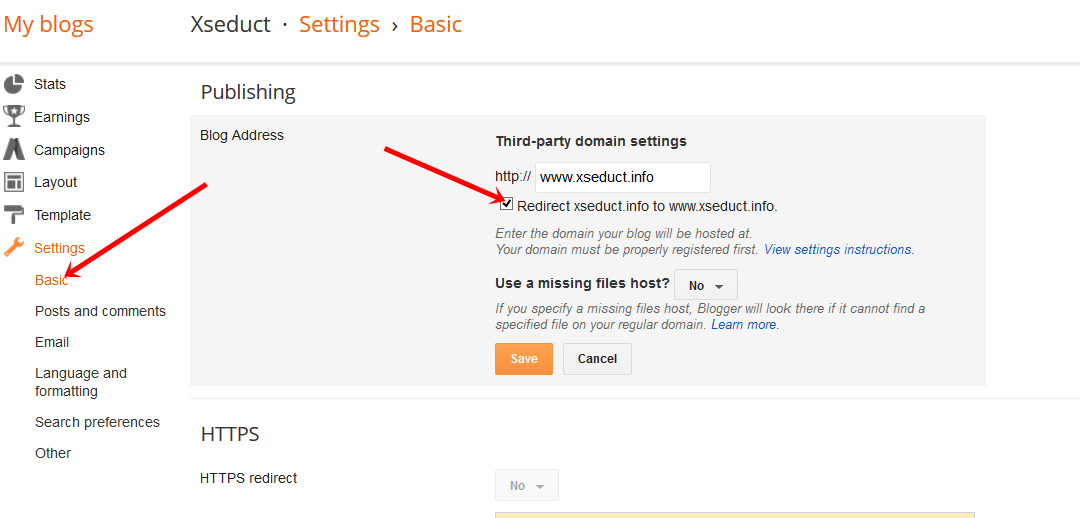Viewport: 1080px width, 518px height.
Task: Click the Settings wrench icon
Action: coord(14,247)
